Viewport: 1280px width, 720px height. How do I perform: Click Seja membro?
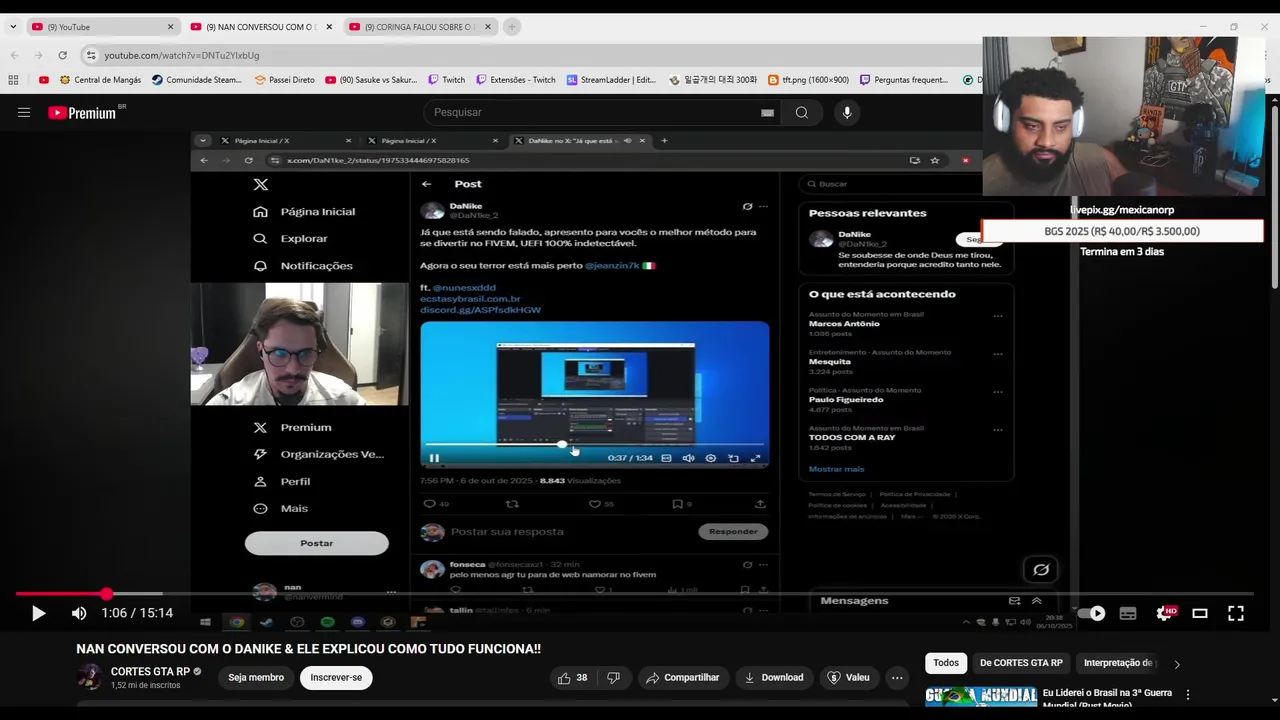pyautogui.click(x=256, y=677)
